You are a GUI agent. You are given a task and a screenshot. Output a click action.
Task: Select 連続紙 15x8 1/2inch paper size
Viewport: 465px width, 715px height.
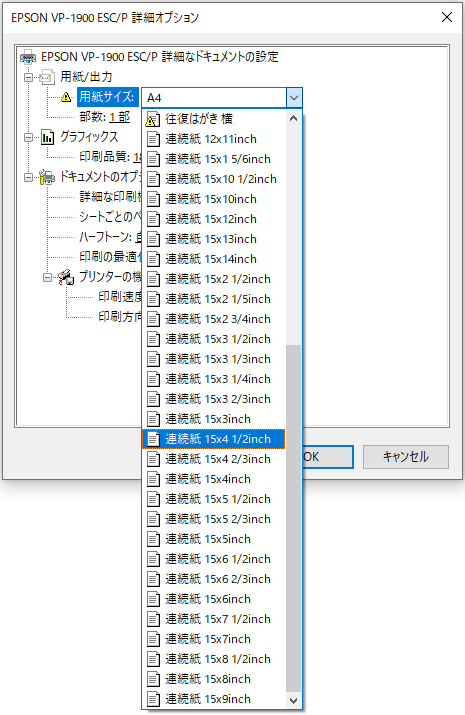[213, 659]
